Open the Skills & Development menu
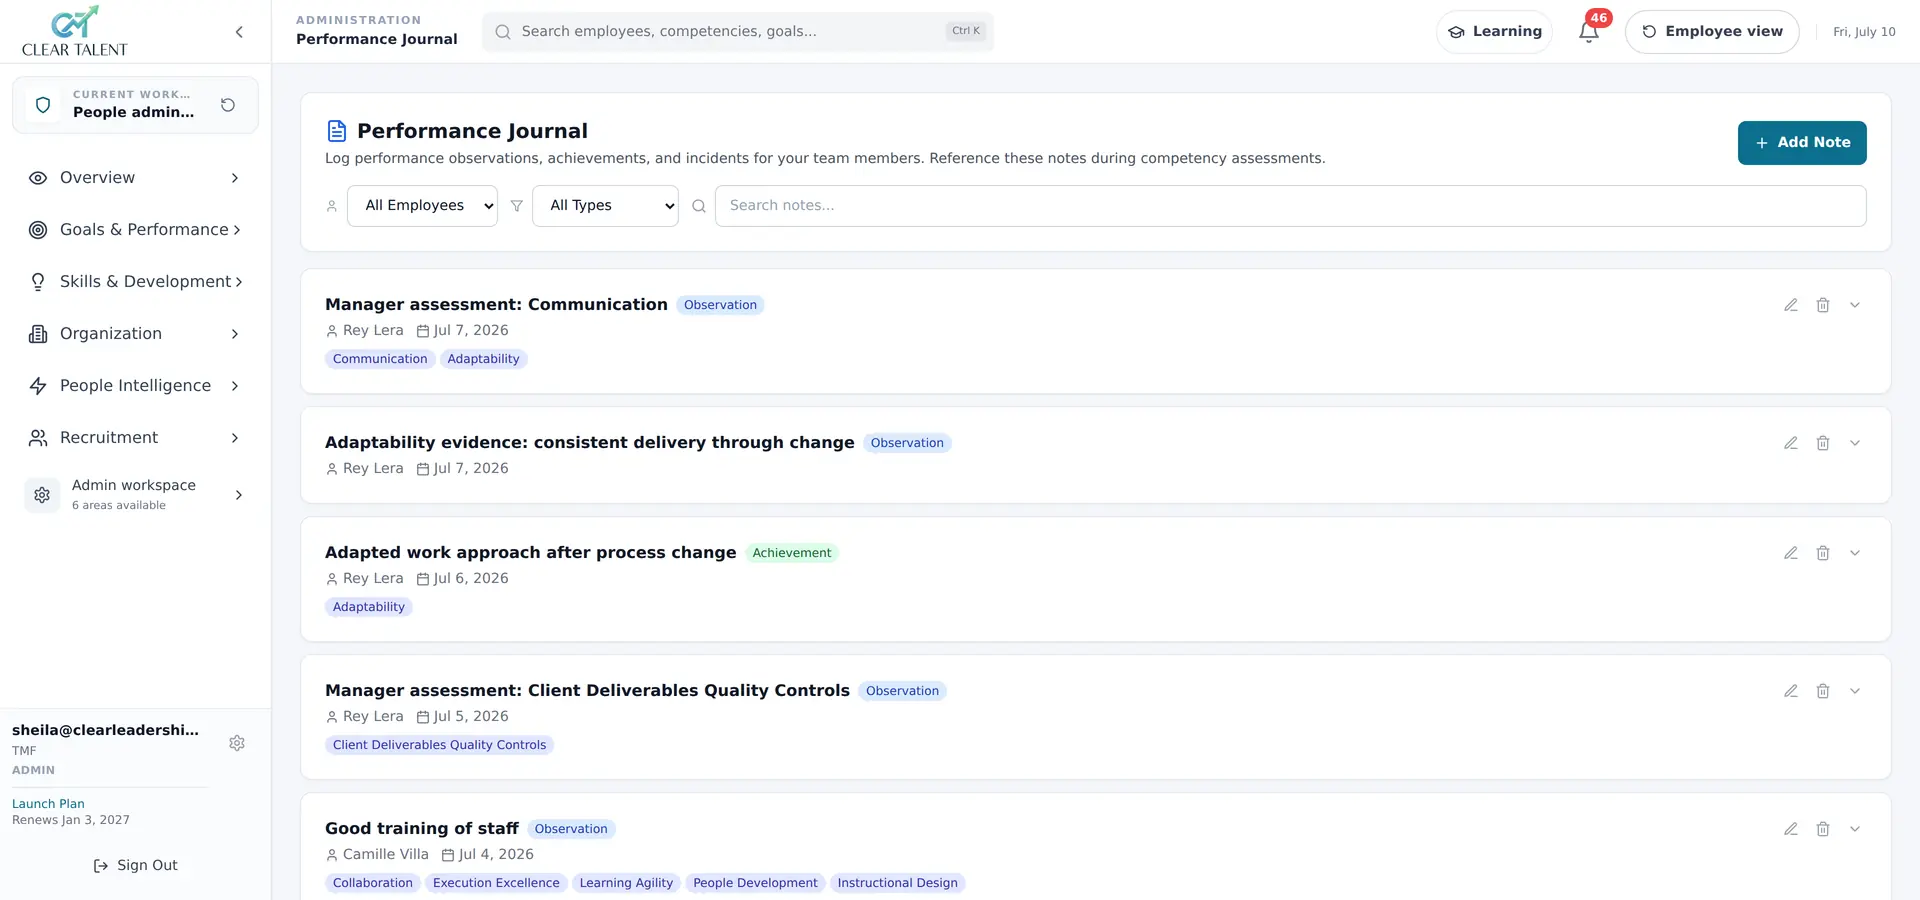The width and height of the screenshot is (1920, 900). coord(135,282)
